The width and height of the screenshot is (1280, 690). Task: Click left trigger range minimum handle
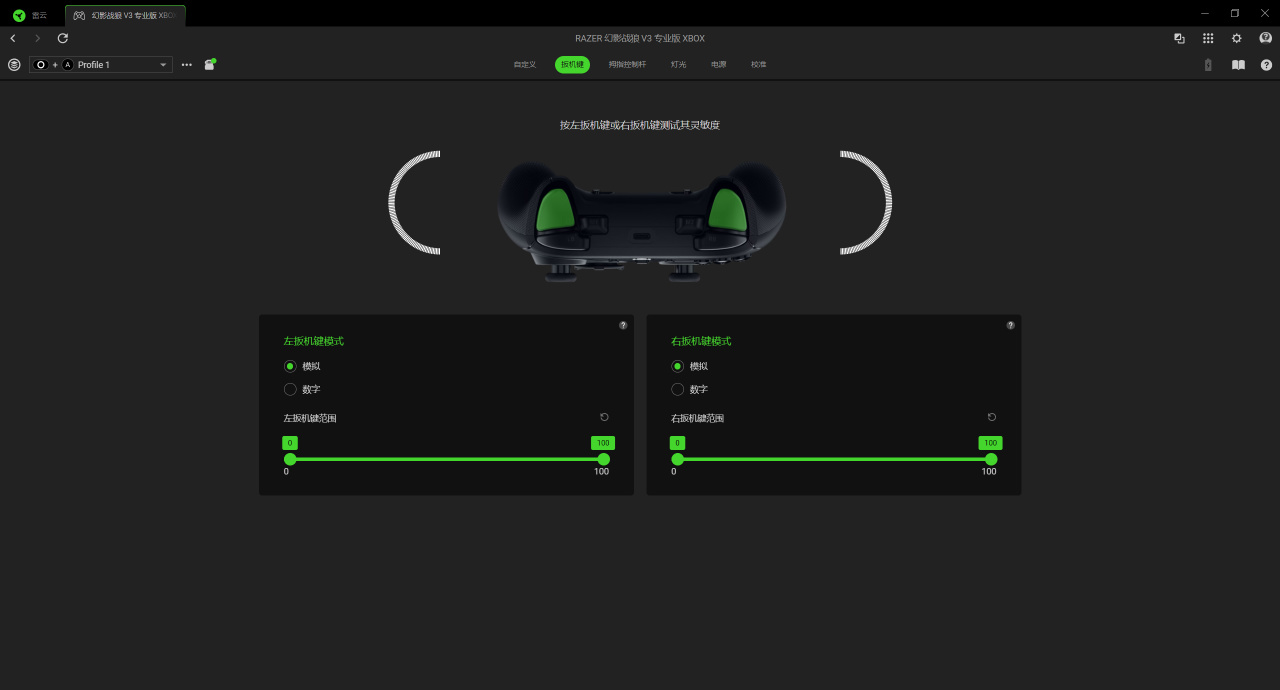point(290,459)
